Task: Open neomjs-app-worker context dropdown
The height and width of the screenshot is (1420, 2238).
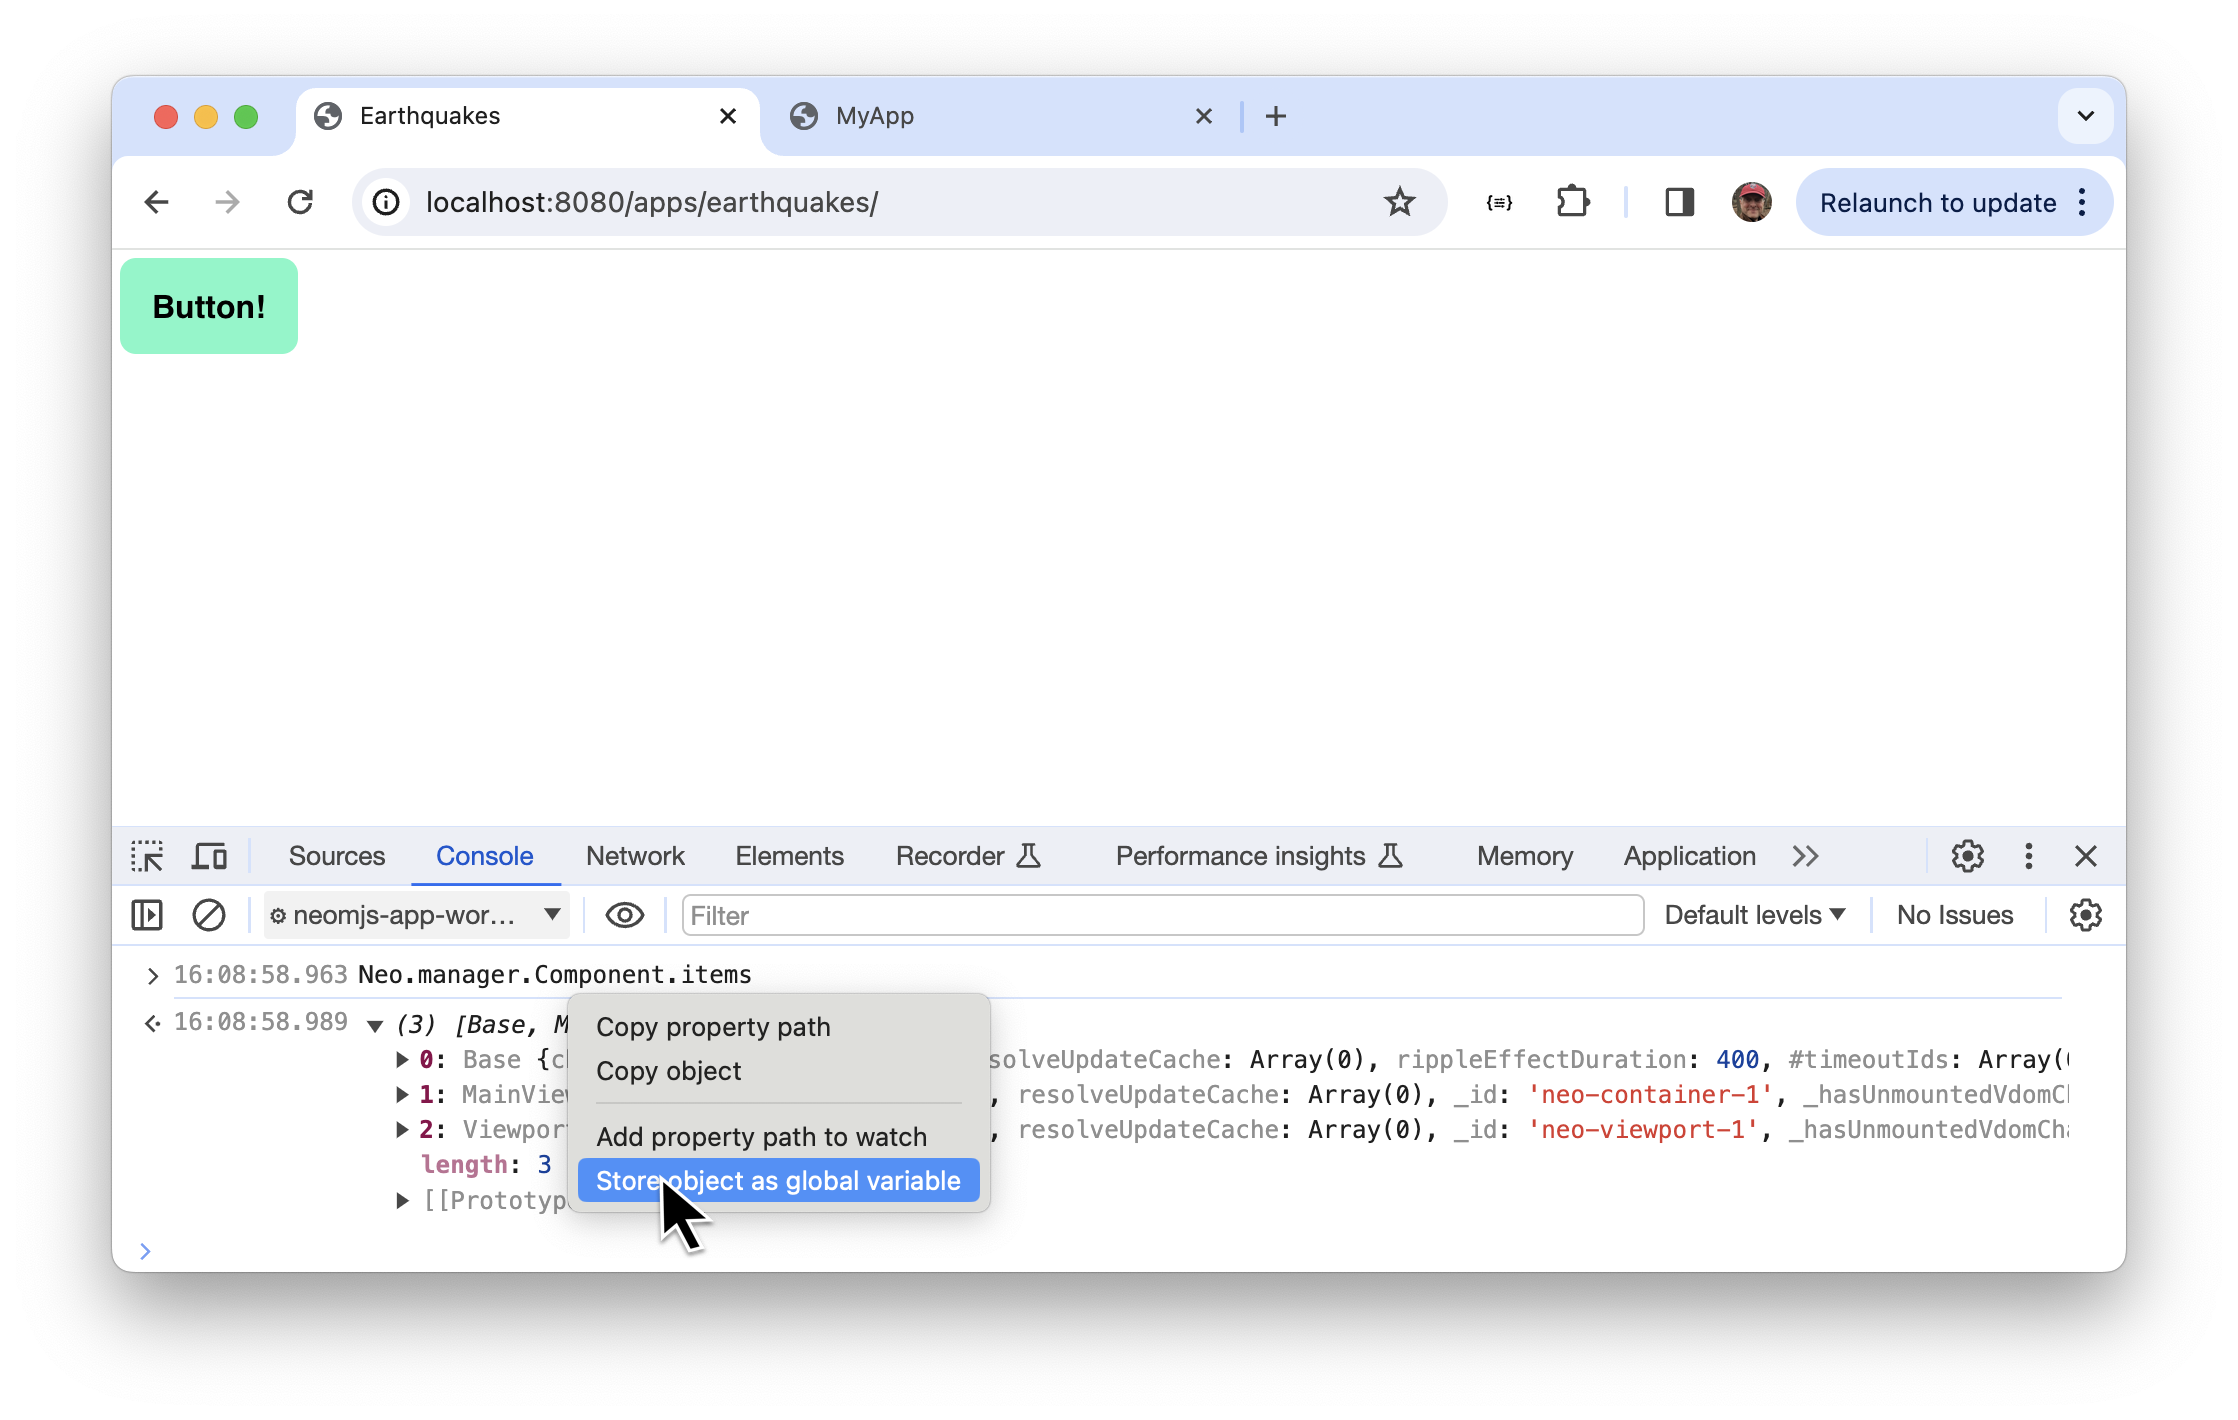Action: click(417, 915)
